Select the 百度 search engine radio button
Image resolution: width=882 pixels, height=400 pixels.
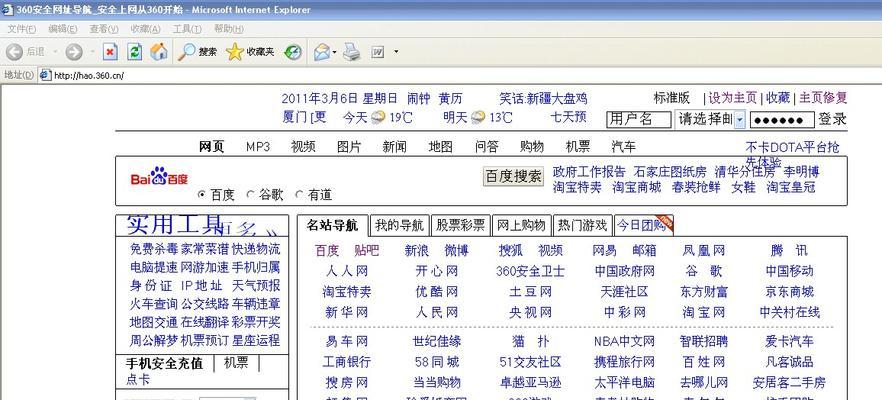(x=202, y=195)
